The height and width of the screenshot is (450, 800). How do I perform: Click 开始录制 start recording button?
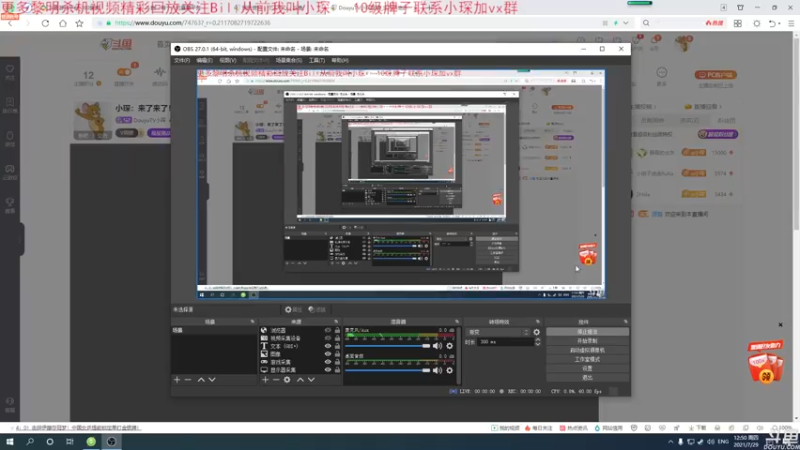587,341
